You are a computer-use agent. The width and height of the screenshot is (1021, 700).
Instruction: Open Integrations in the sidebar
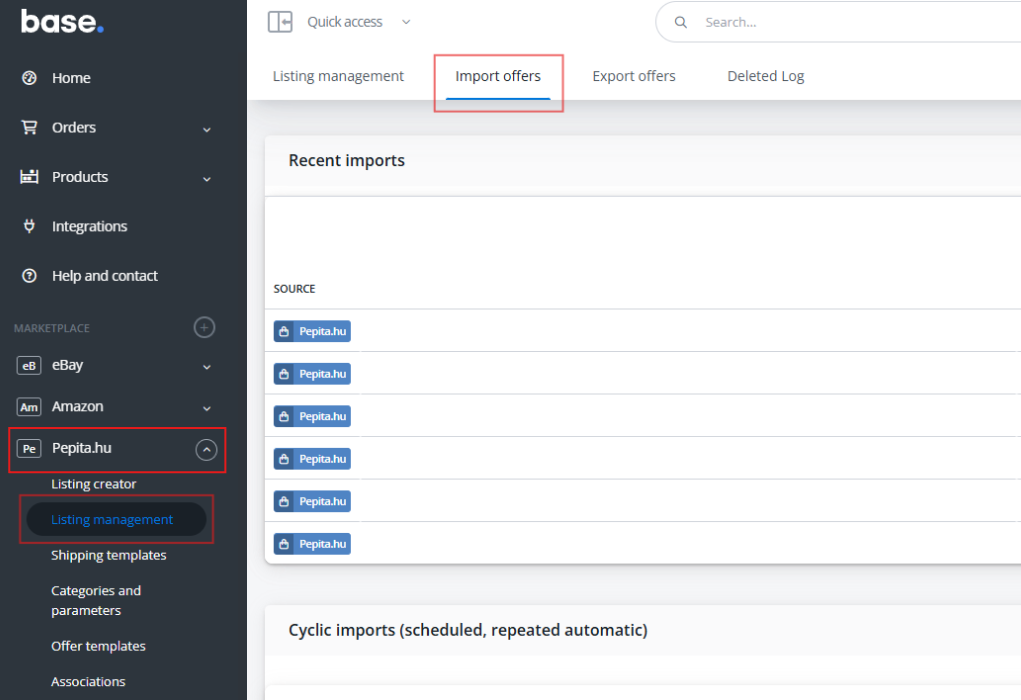tap(89, 227)
